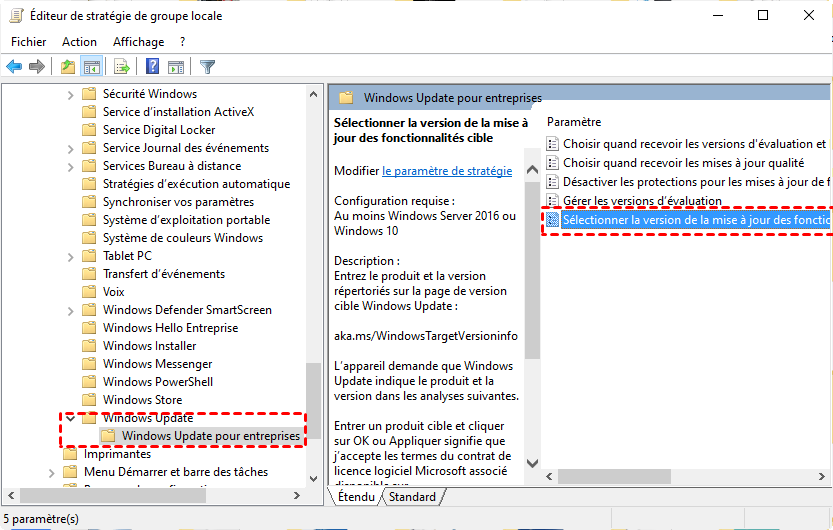Click the tree pane vertical scrollbar thumb
The height and width of the screenshot is (530, 833).
pos(313,400)
